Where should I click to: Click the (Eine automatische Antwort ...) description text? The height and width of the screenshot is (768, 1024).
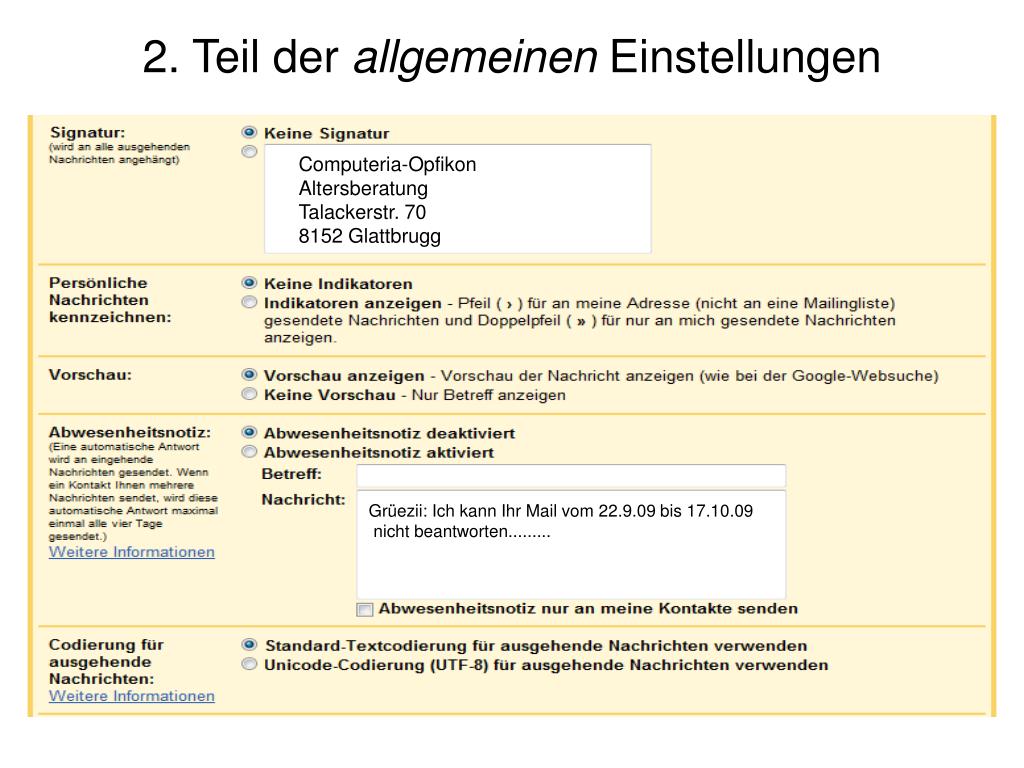(x=133, y=491)
